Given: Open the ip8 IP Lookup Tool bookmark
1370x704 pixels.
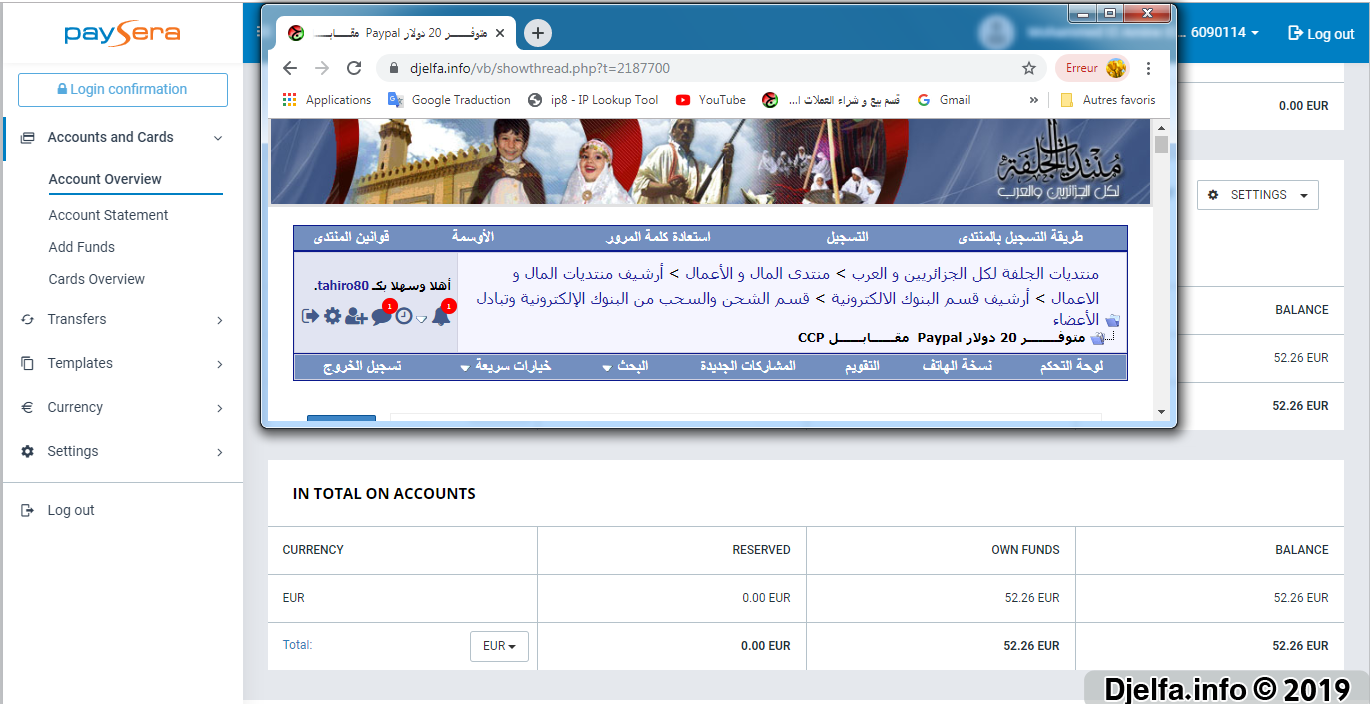Looking at the screenshot, I should (x=593, y=100).
